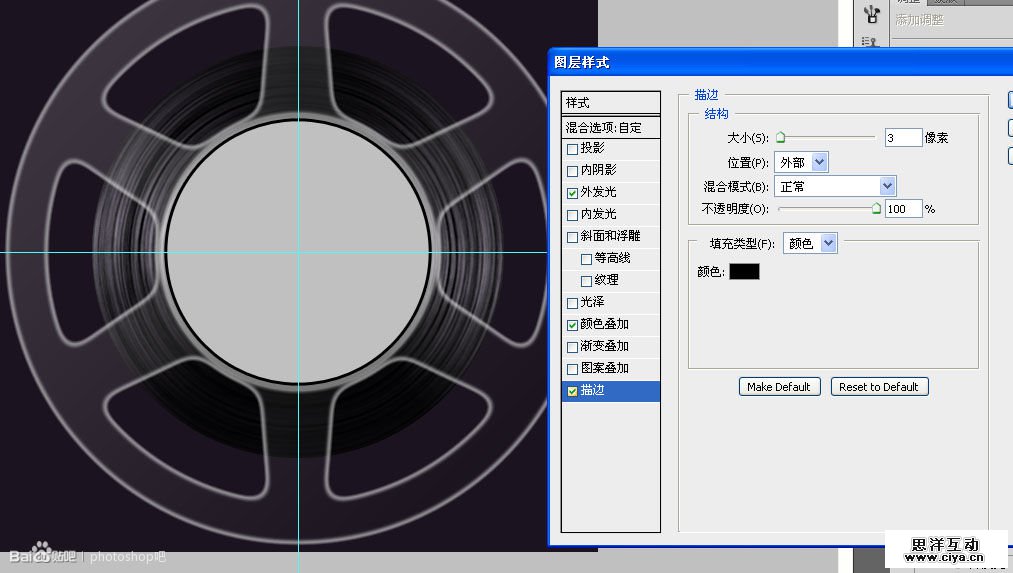Click the Reset to Default button
This screenshot has width=1013, height=573.
coord(879,387)
